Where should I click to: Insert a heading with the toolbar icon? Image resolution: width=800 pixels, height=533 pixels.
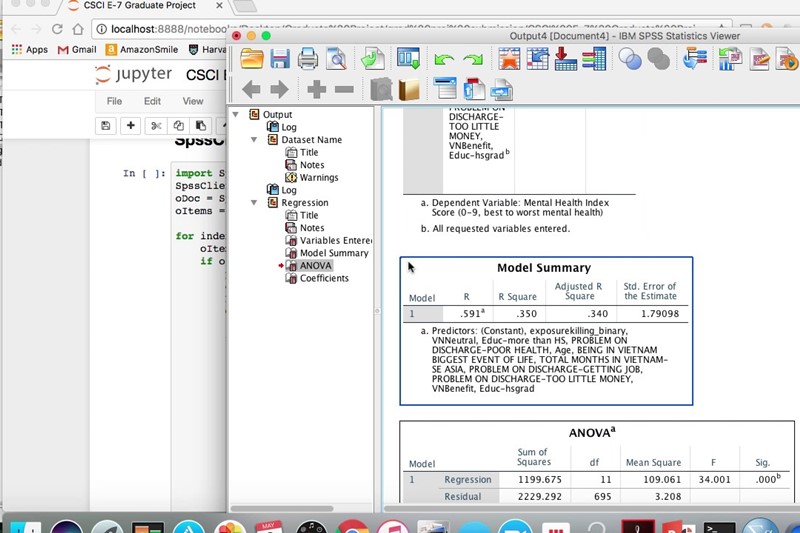(445, 88)
